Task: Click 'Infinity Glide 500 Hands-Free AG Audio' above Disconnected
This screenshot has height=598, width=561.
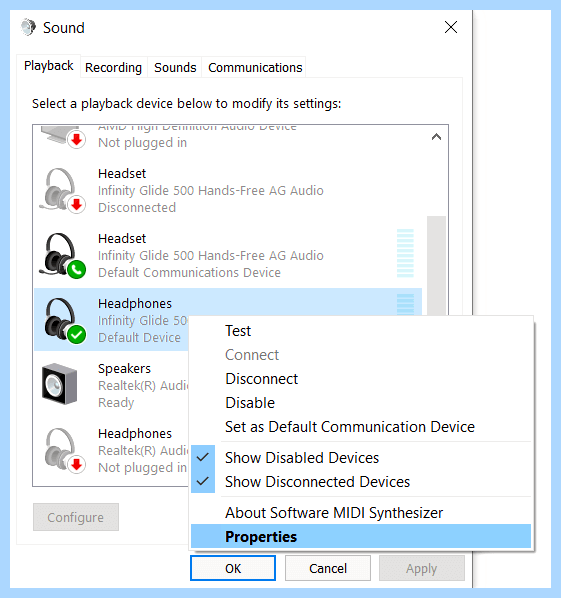Action: coord(211,190)
